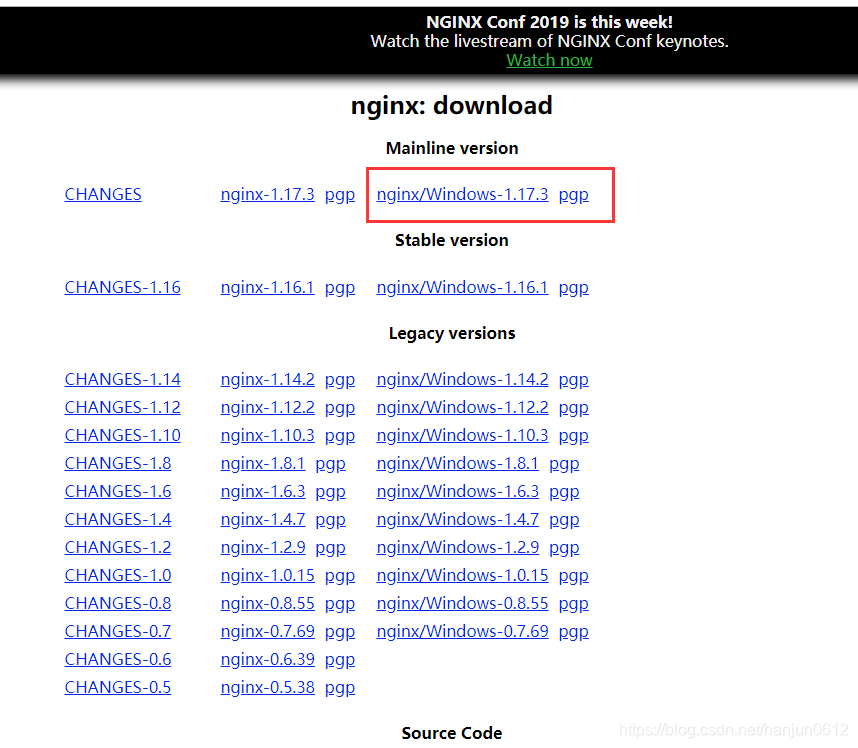The height and width of the screenshot is (748, 858).
Task: Download nginx-0.5.38
Action: pyautogui.click(x=268, y=687)
